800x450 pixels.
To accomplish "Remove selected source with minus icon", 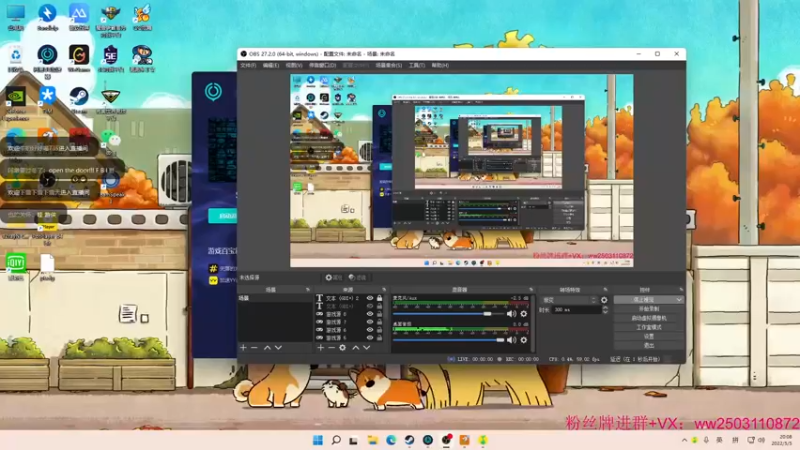I will pyautogui.click(x=331, y=347).
